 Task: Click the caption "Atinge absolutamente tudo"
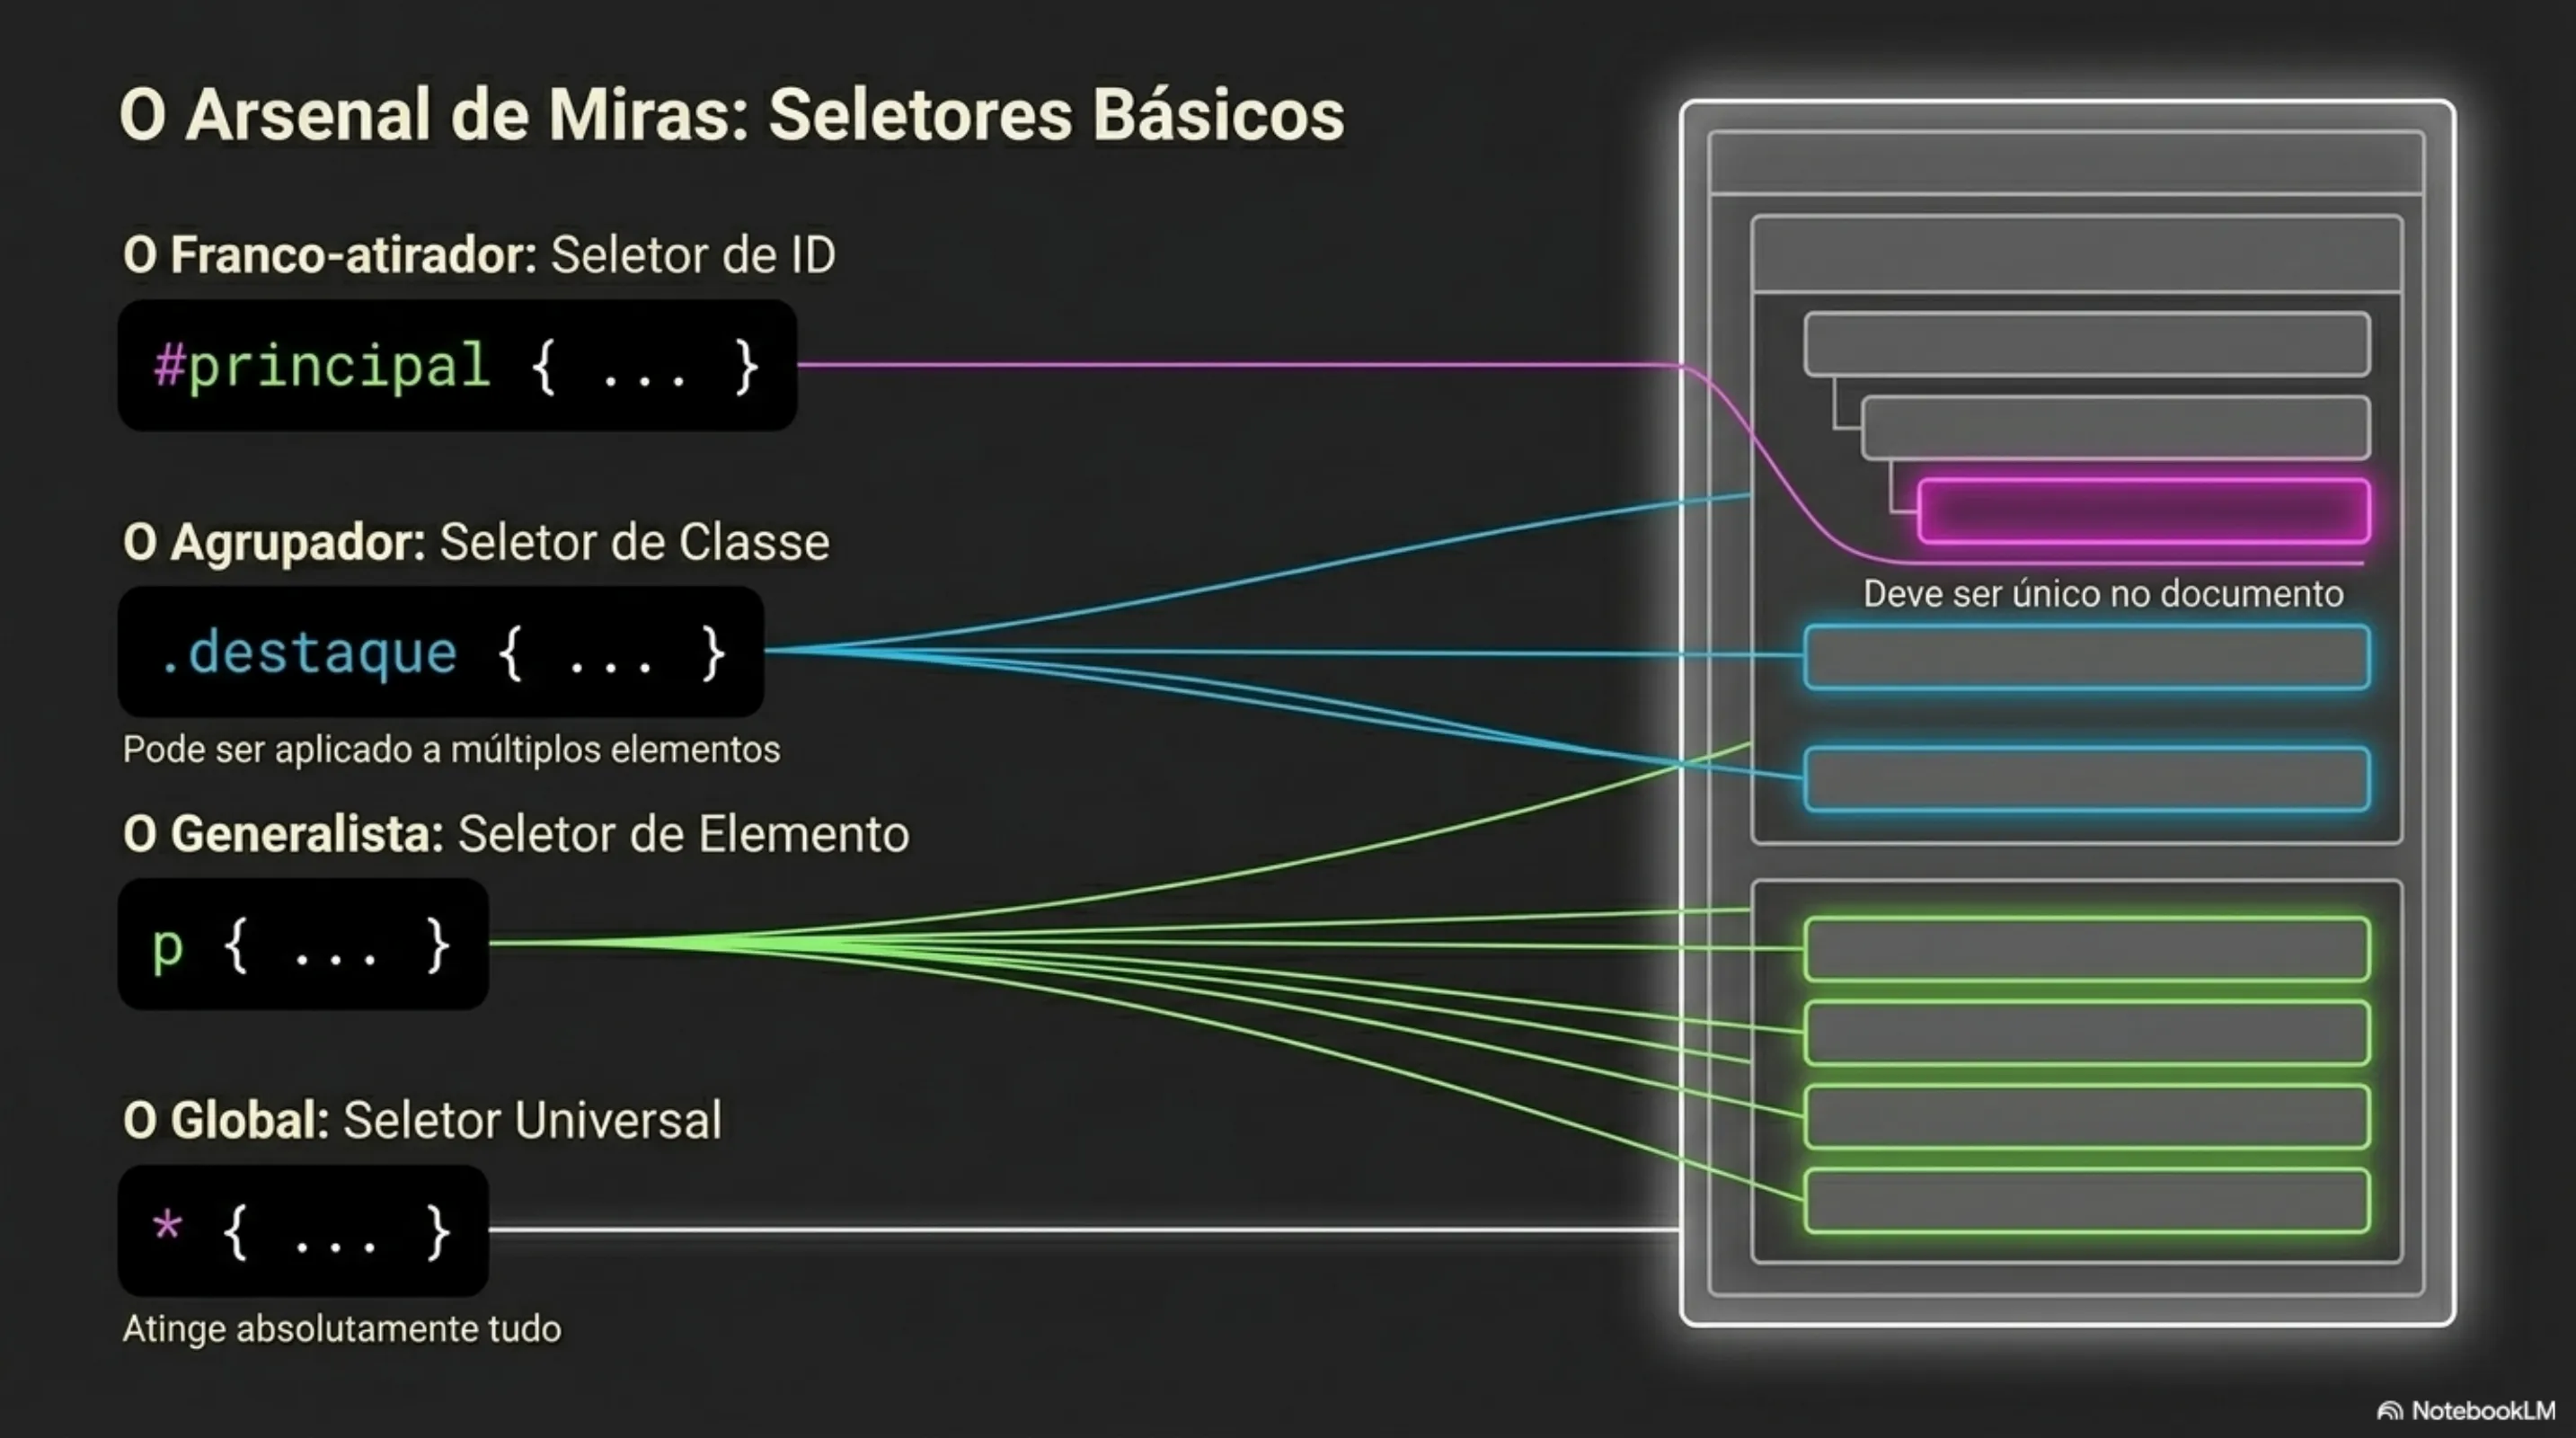pyautogui.click(x=342, y=1329)
